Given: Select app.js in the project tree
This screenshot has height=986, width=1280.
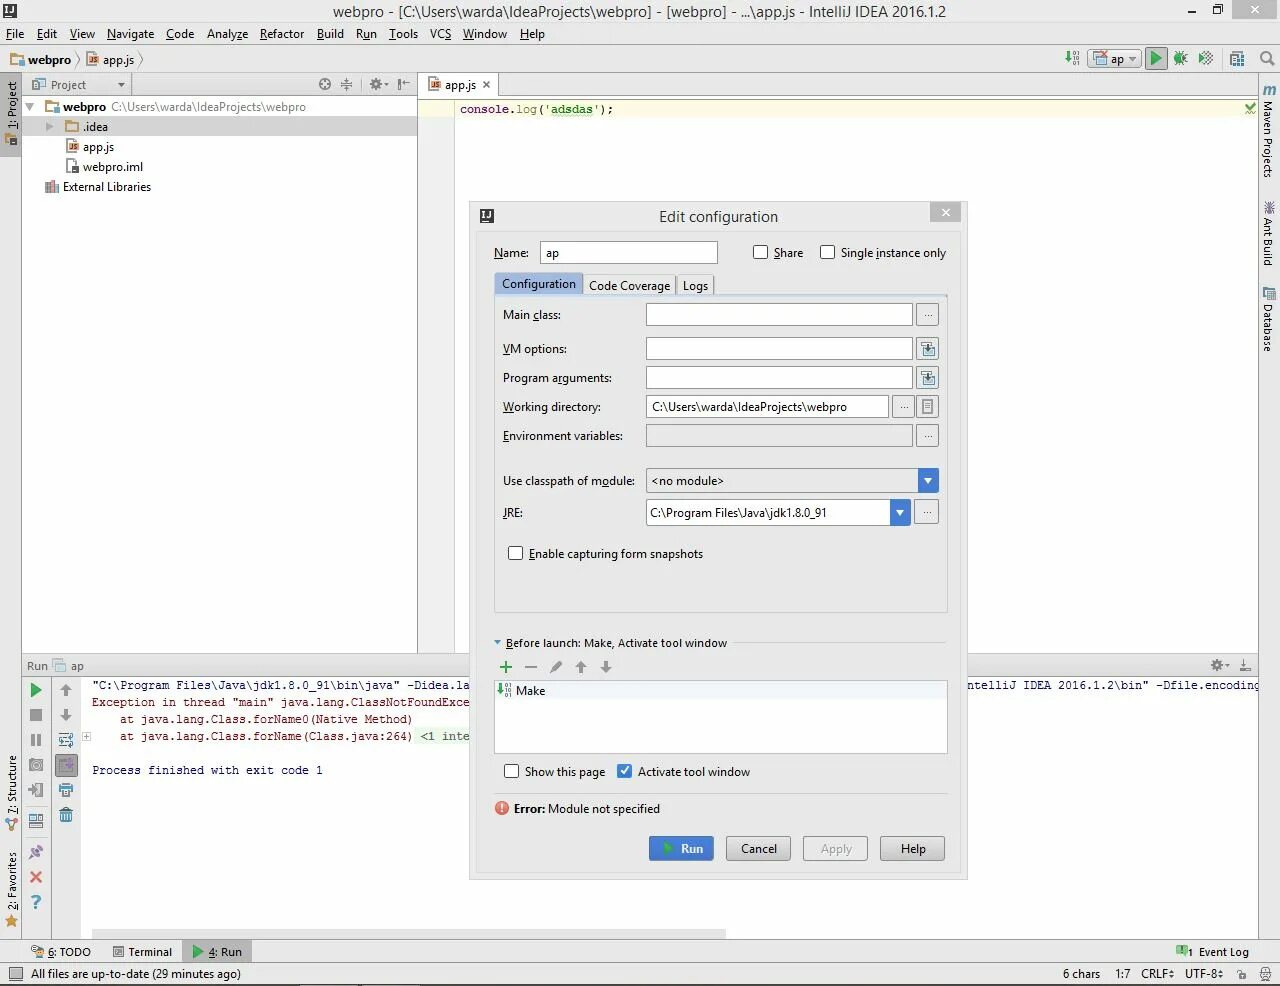Looking at the screenshot, I should click(x=98, y=147).
